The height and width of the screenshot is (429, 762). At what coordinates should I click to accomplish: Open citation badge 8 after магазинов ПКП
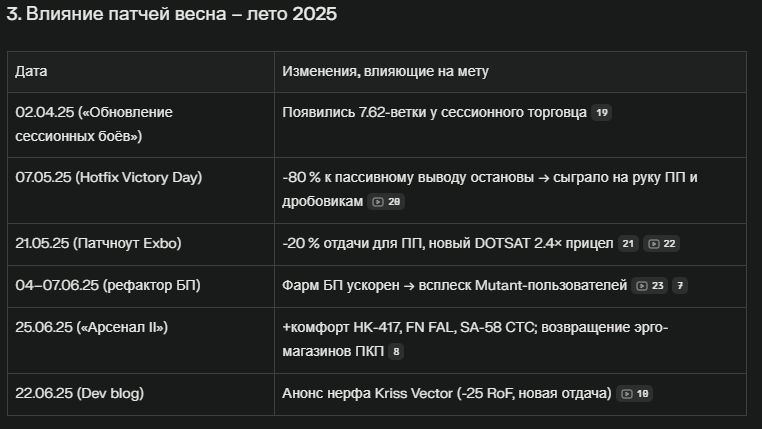[396, 351]
